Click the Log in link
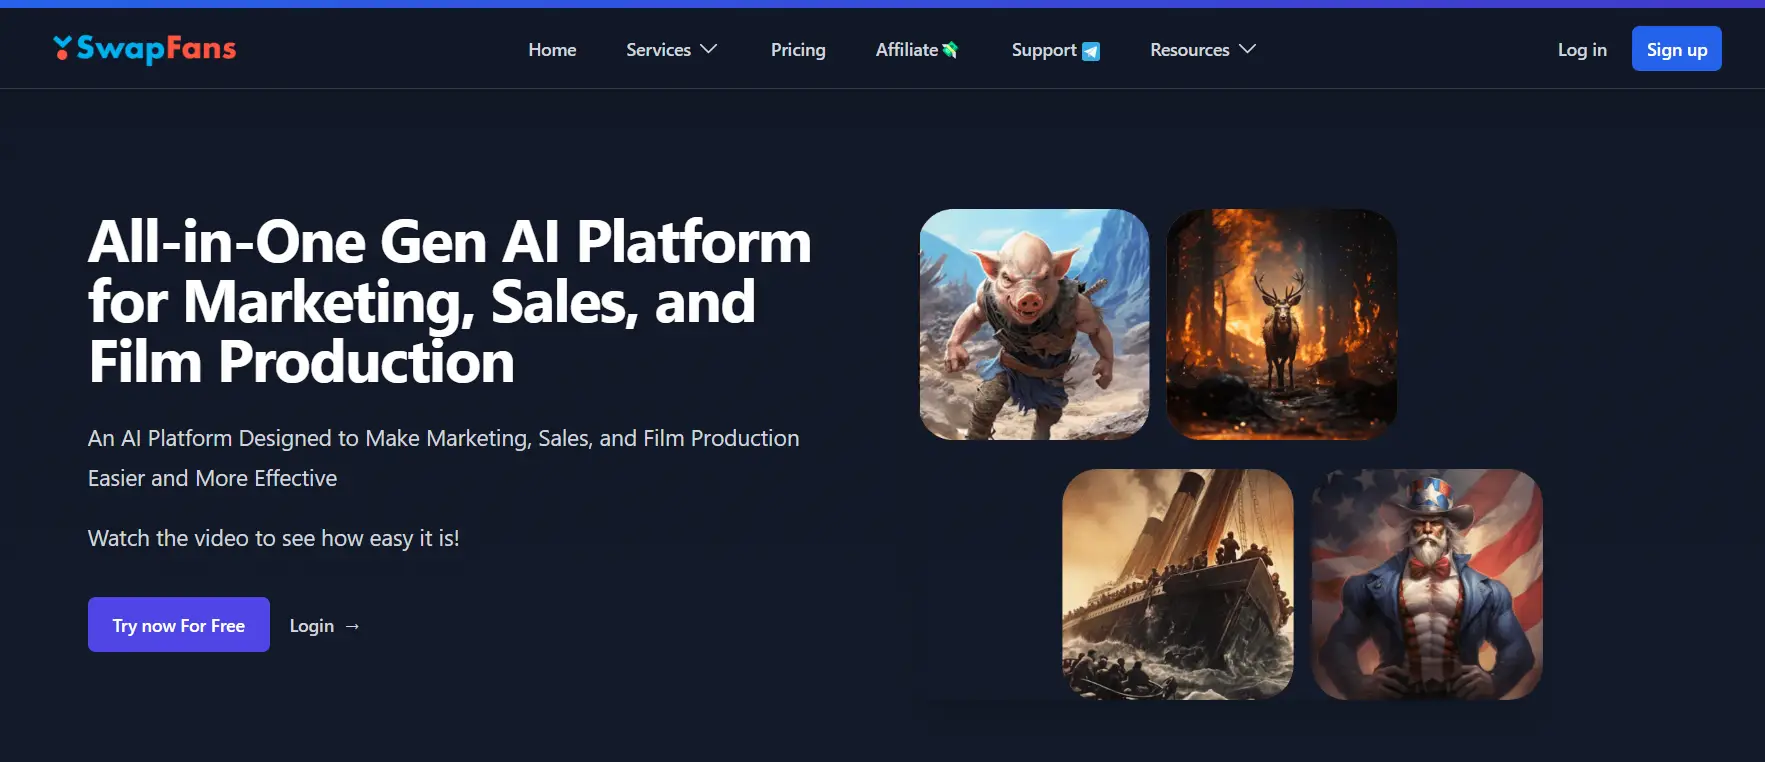This screenshot has height=762, width=1765. [x=1582, y=49]
